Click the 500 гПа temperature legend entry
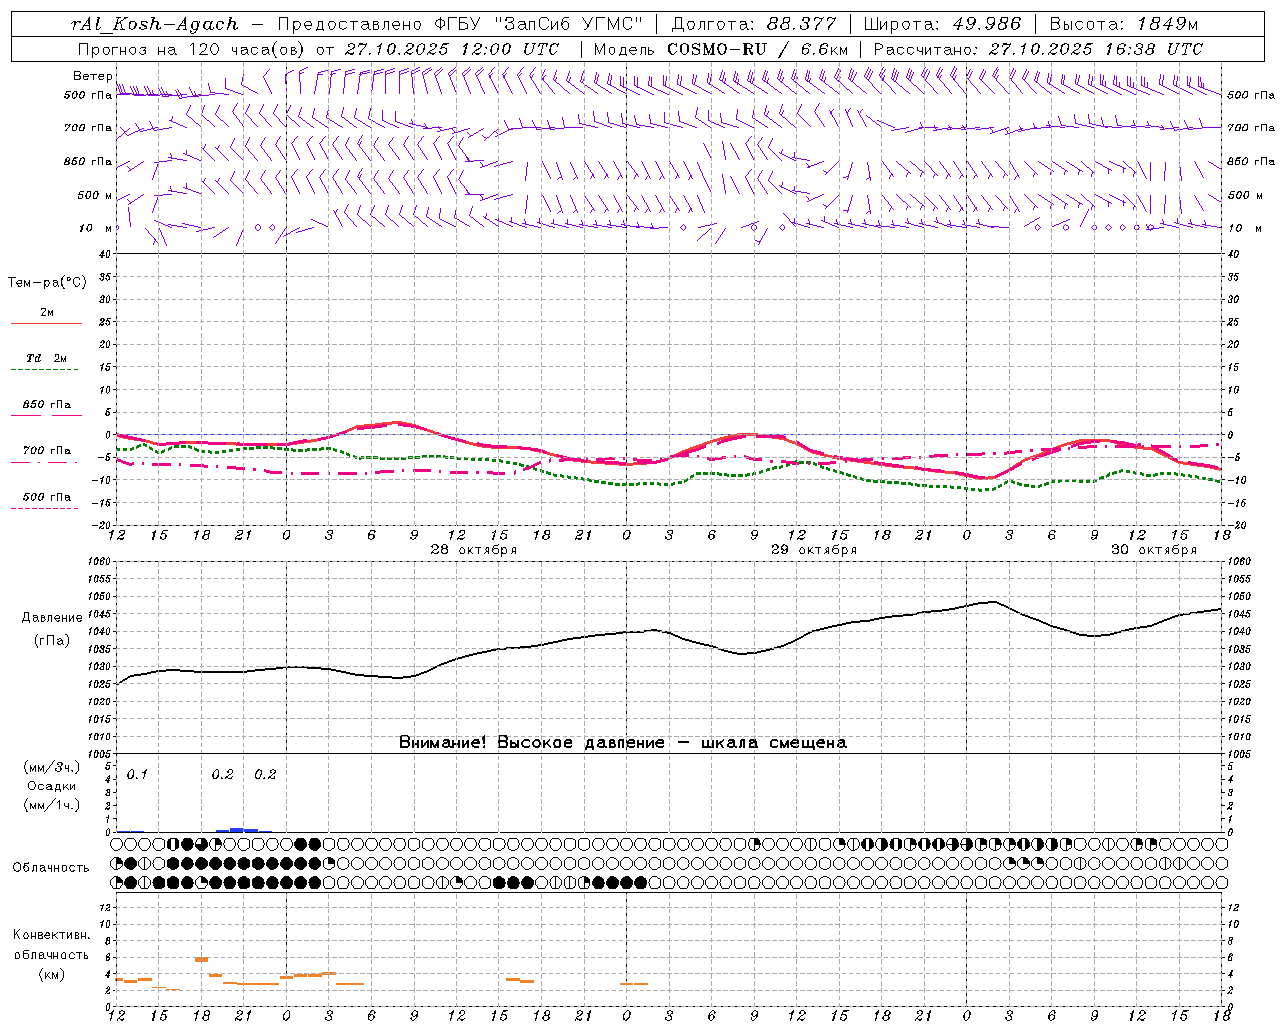The height and width of the screenshot is (1024, 1280). 47,496
